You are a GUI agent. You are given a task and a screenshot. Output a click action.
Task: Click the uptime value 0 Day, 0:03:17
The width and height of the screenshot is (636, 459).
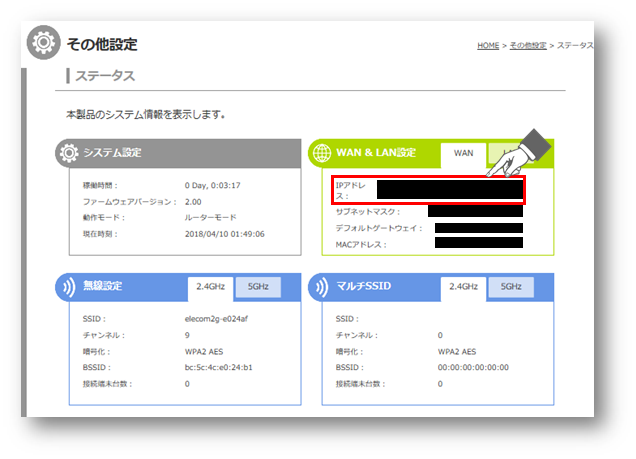[213, 185]
